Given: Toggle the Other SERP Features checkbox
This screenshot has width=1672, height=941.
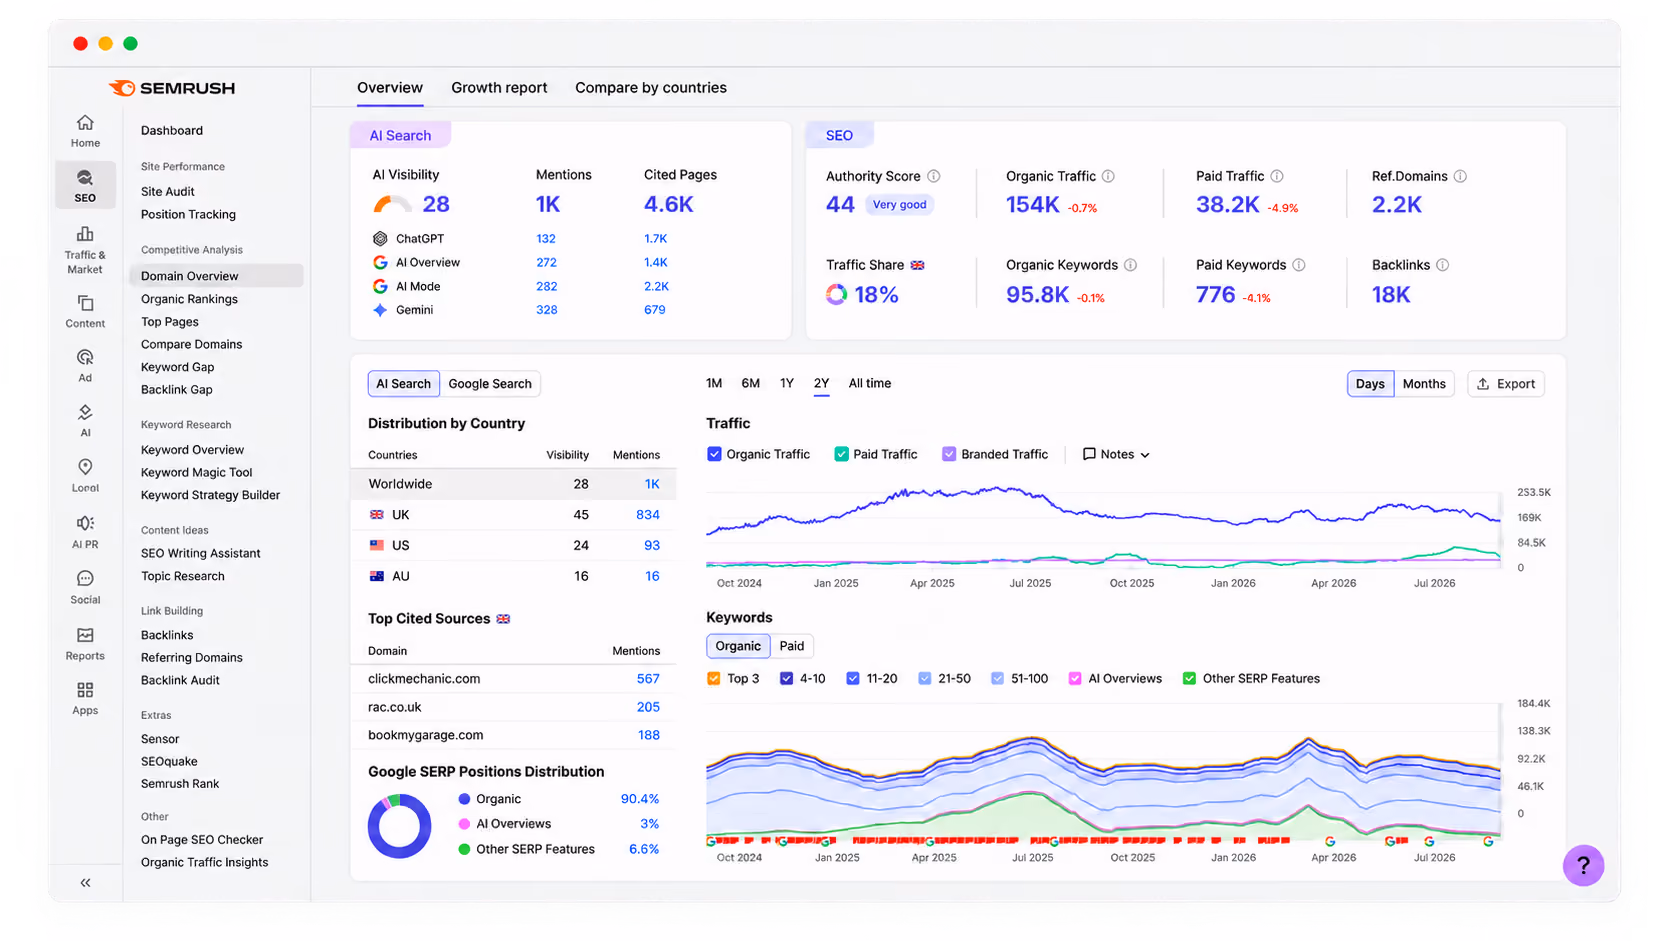Looking at the screenshot, I should [1189, 678].
